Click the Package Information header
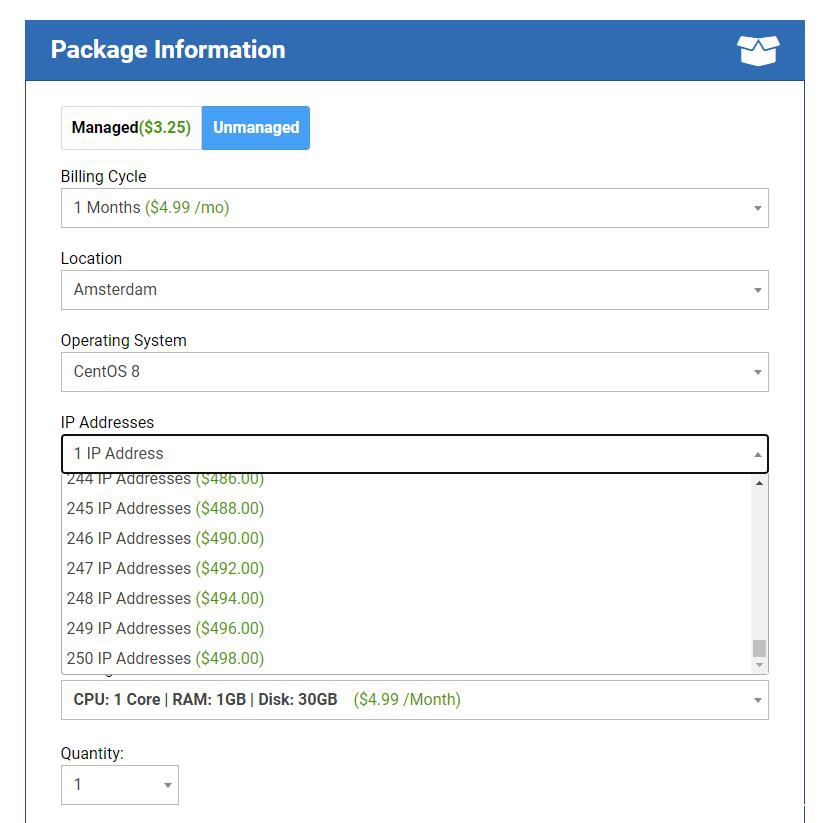The image size is (825, 823). tap(168, 50)
